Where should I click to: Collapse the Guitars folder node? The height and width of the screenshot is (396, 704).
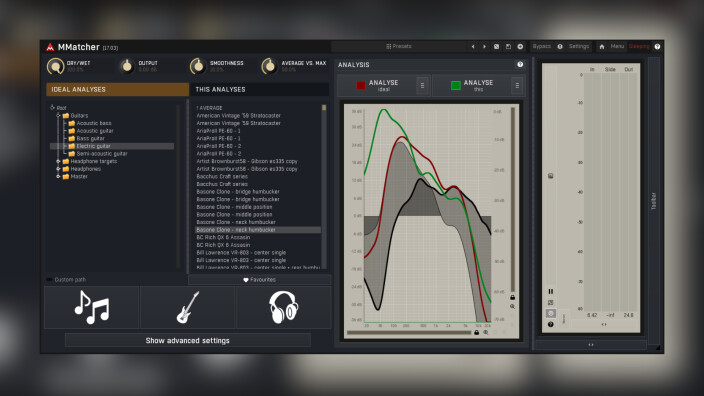(x=58, y=115)
